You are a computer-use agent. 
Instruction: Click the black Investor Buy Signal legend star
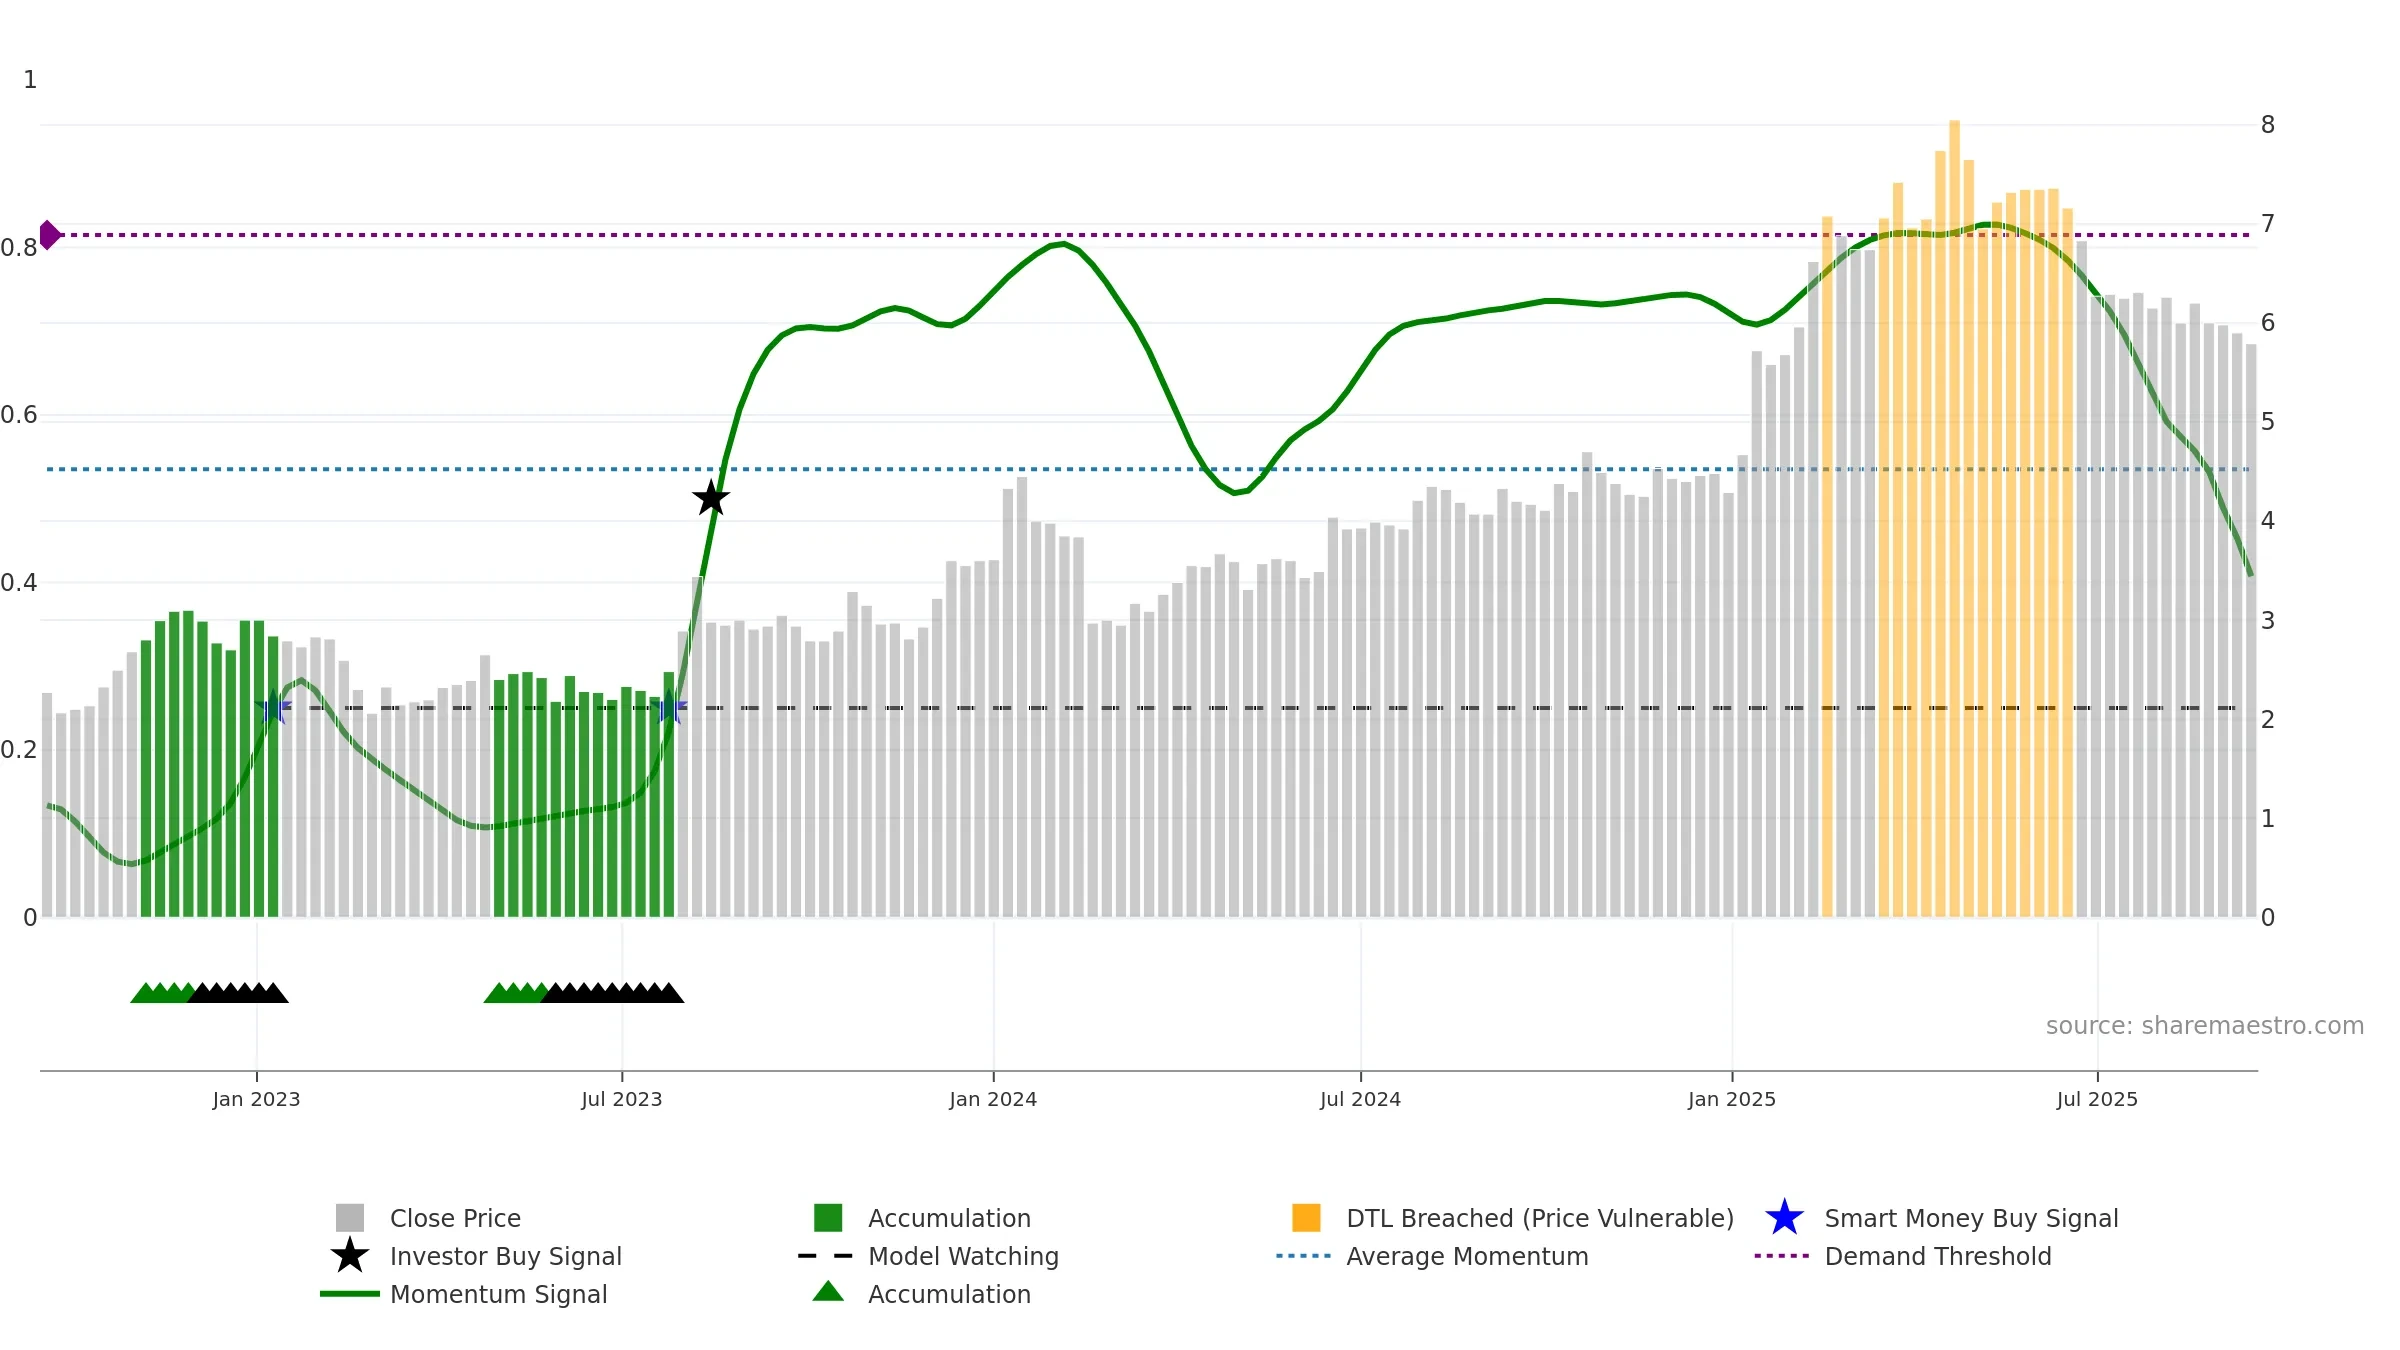350,1256
